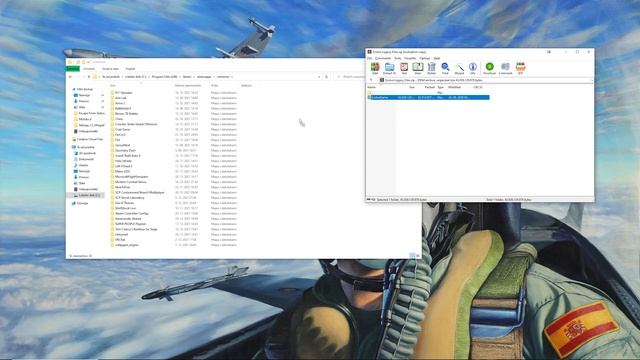Sort by Packed column in WinRAR
Viewport: 640px width, 360px height.
[x=429, y=87]
